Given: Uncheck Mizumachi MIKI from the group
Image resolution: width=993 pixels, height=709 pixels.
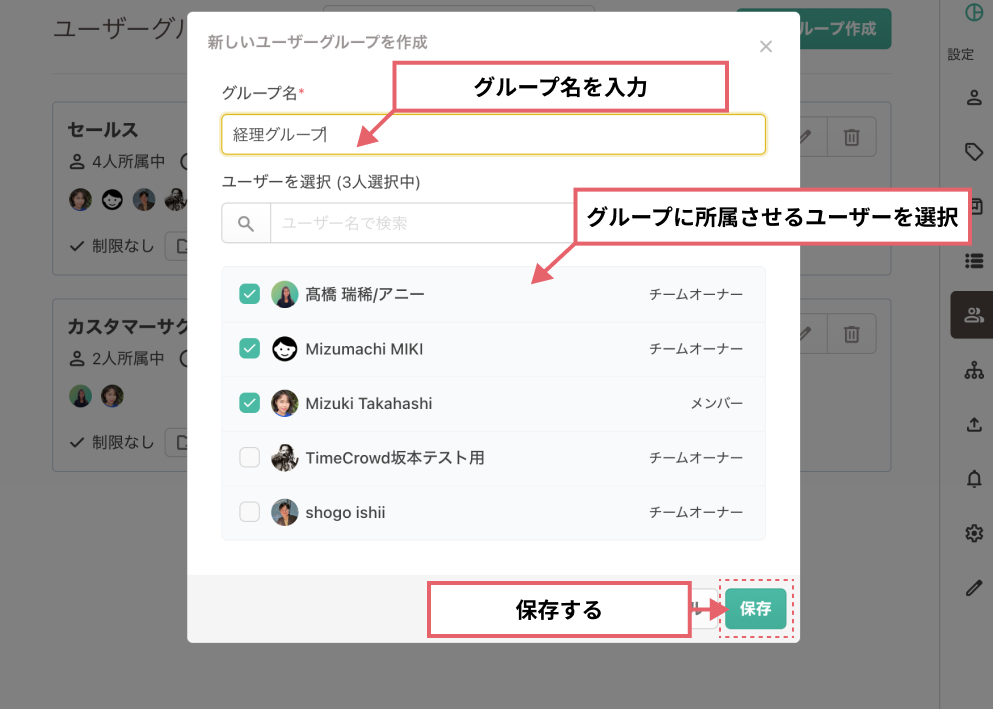Looking at the screenshot, I should (x=250, y=347).
